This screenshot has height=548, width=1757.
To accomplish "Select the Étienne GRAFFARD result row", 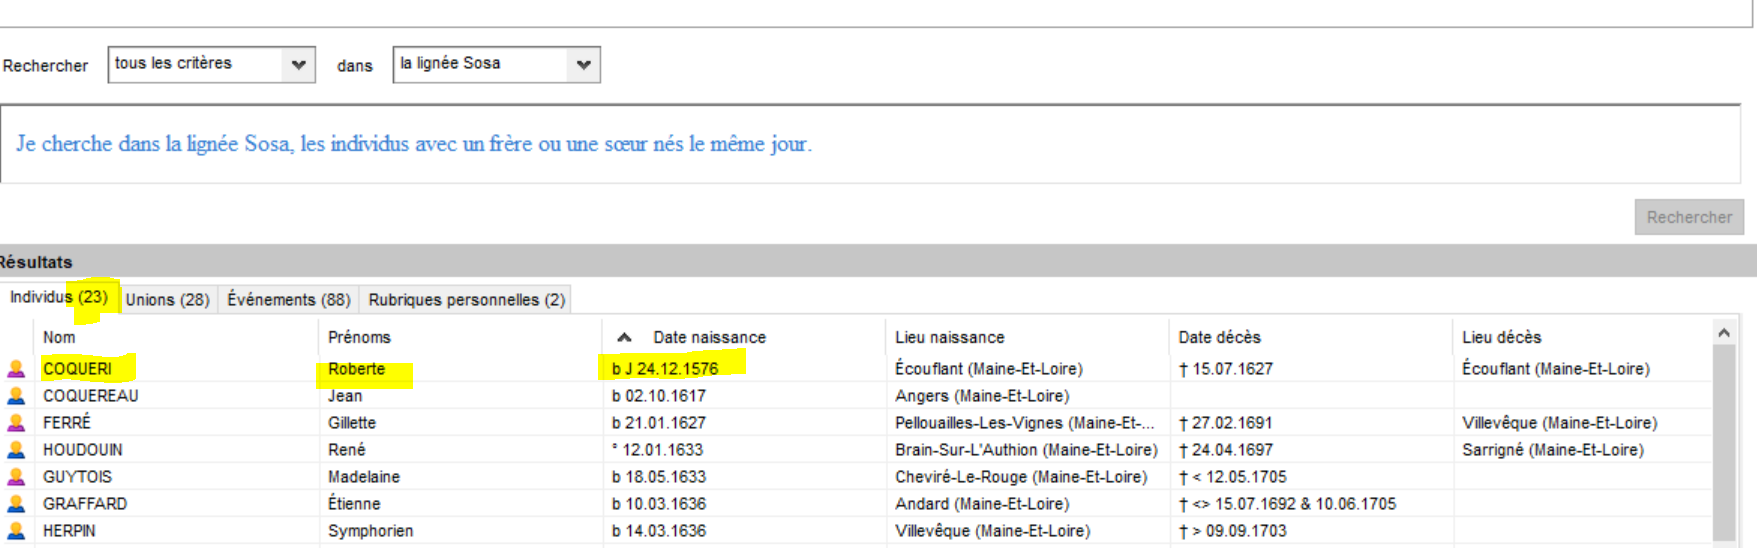I will (354, 504).
